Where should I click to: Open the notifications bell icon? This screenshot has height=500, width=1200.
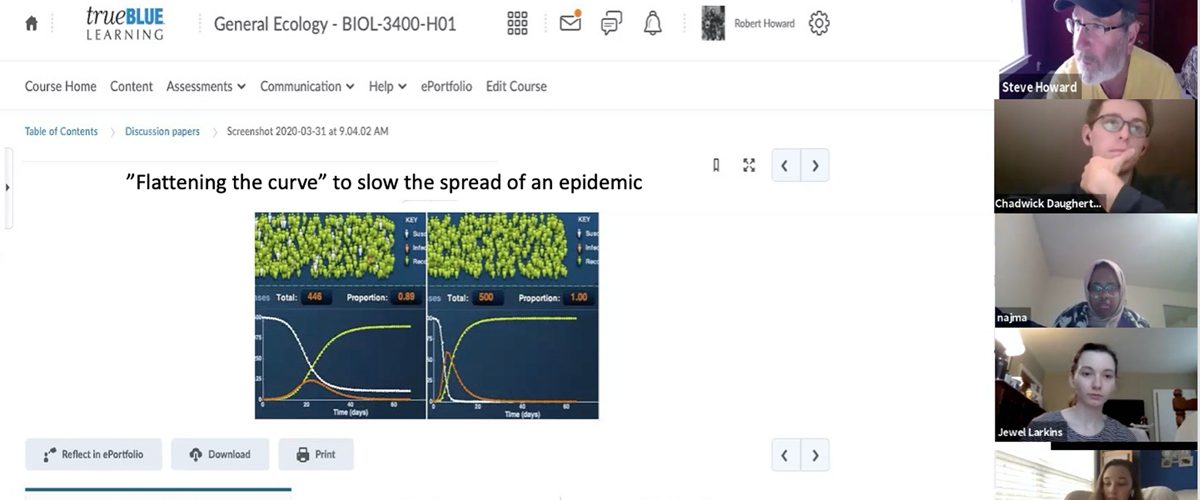[652, 23]
